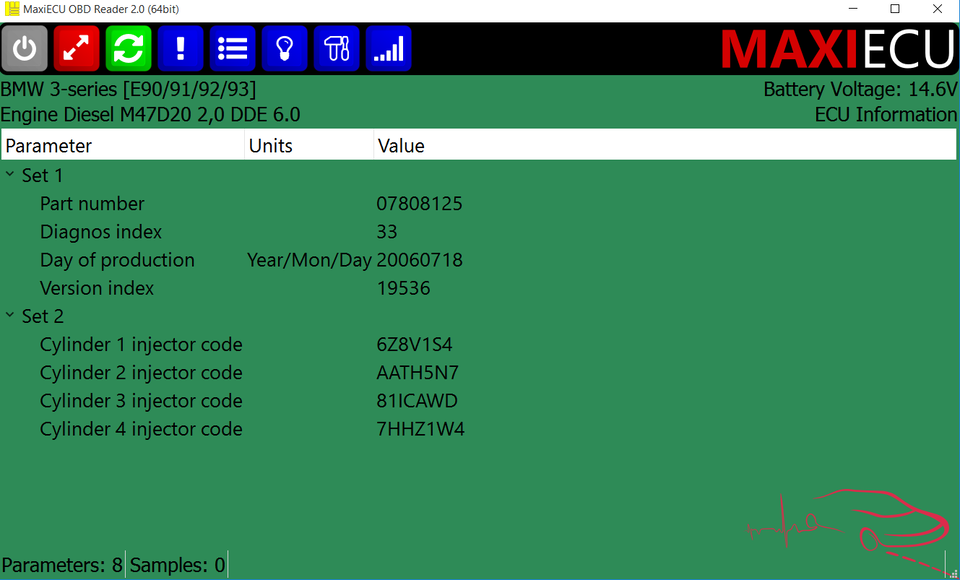Click the Units column header
960x580 pixels.
point(309,145)
